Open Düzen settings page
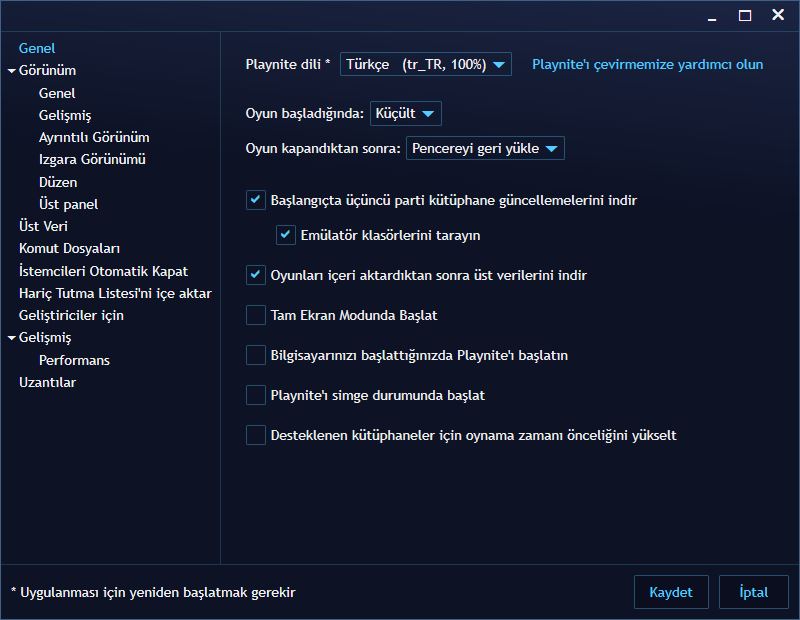This screenshot has width=800, height=620. 58,182
